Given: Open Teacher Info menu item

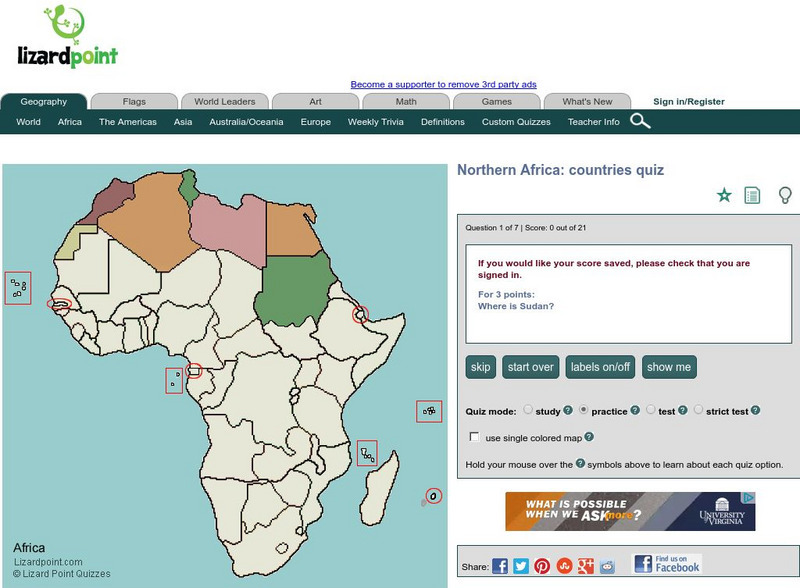Looking at the screenshot, I should click(593, 122).
